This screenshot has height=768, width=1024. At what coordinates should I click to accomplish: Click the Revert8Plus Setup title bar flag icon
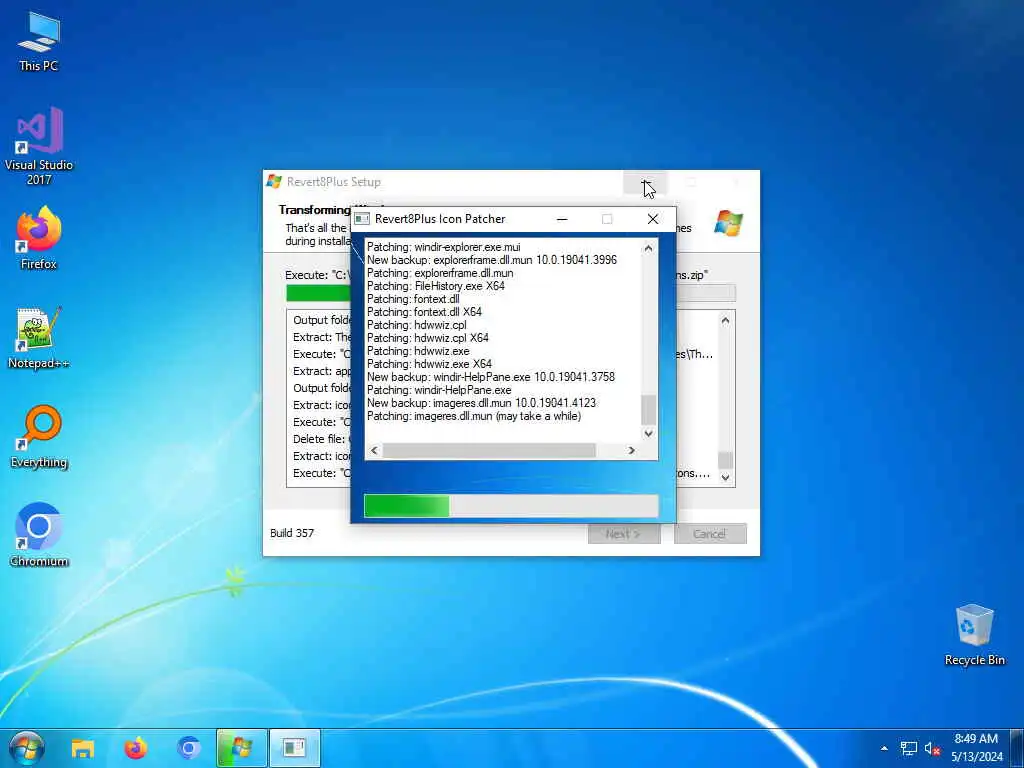(274, 182)
